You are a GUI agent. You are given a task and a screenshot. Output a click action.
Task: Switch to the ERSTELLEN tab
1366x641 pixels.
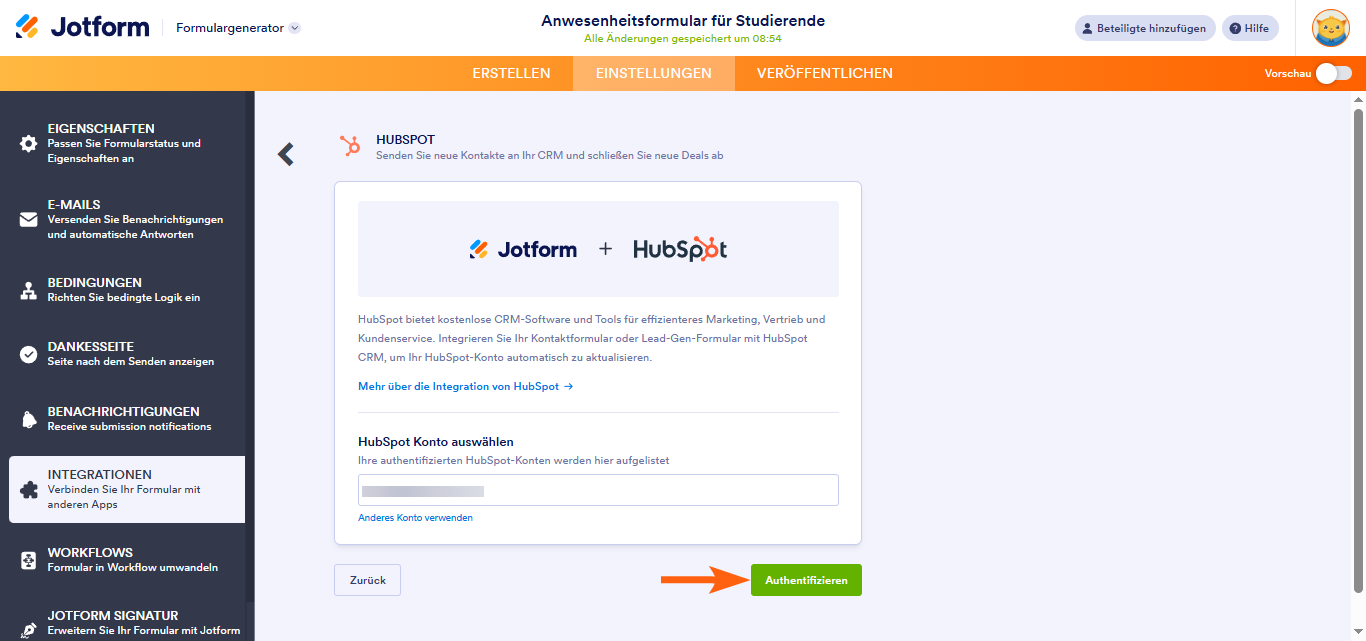click(511, 73)
